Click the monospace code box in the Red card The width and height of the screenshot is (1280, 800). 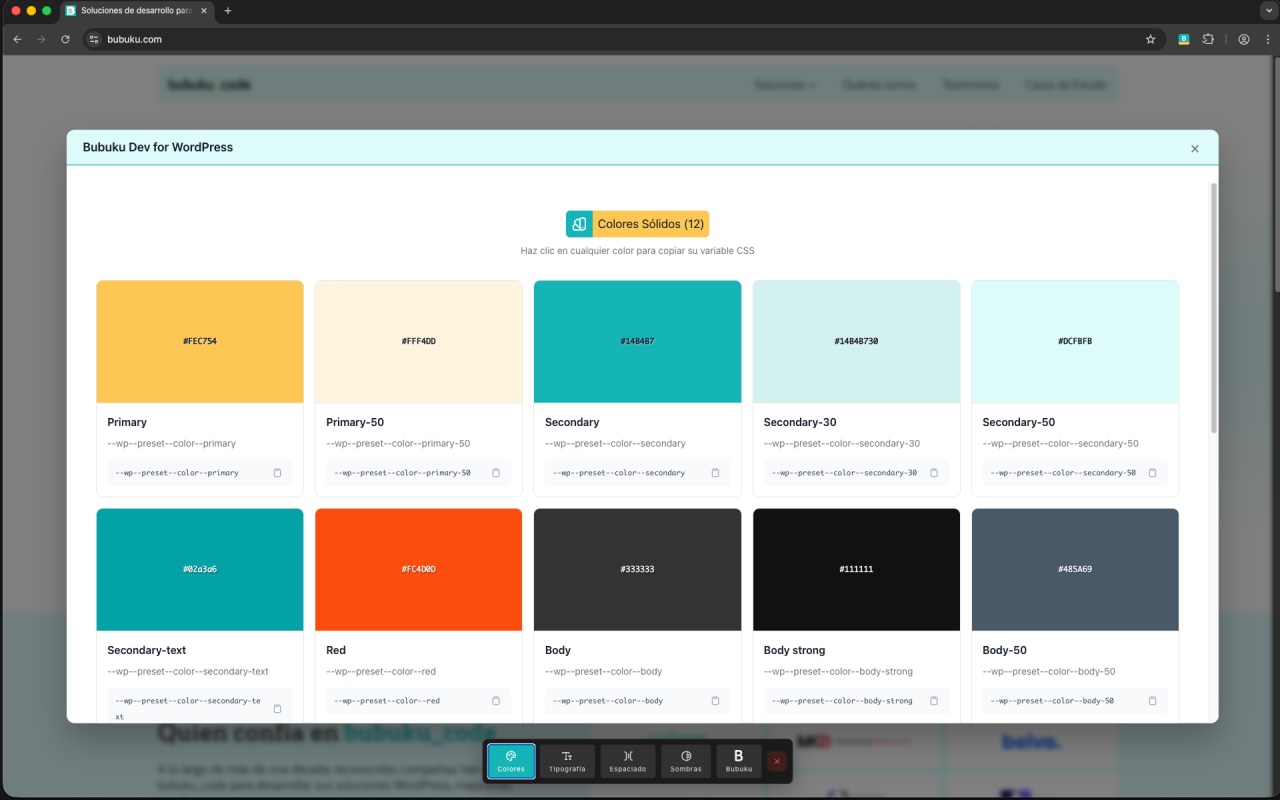(419, 701)
